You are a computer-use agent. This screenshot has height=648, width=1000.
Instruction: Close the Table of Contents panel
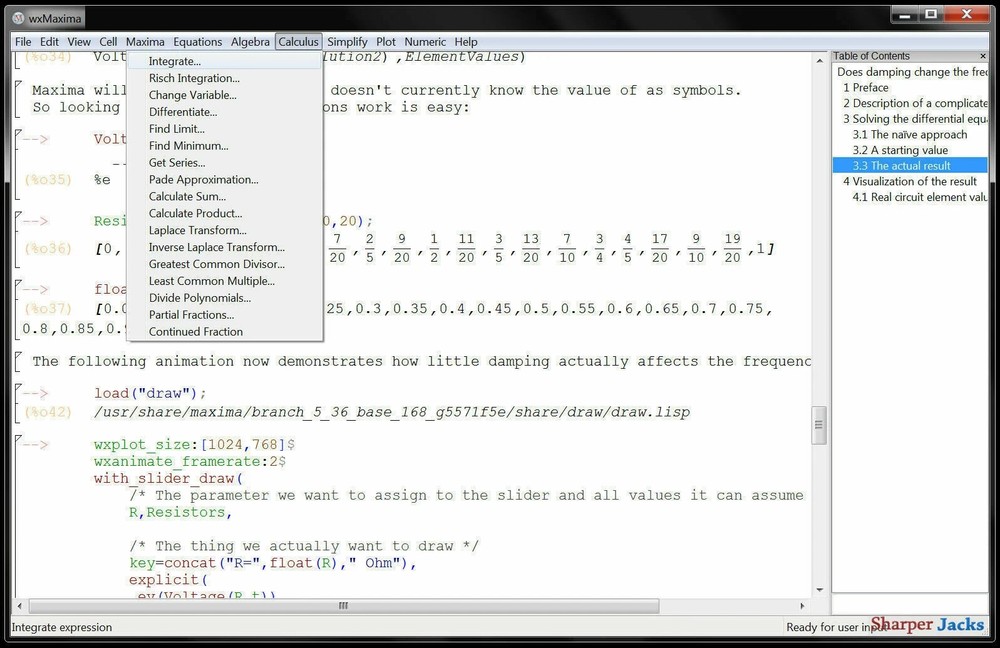pyautogui.click(x=983, y=56)
